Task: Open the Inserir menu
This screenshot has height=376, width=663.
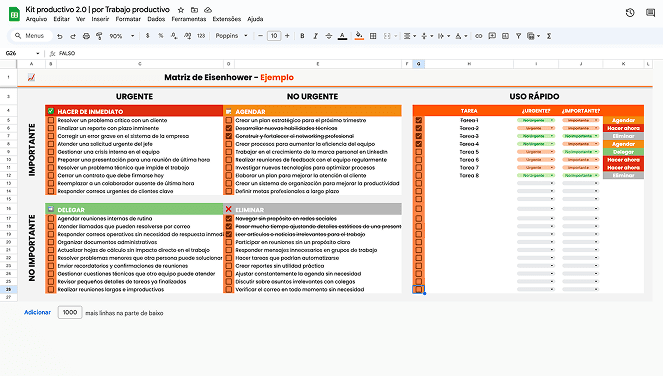Action: [100, 19]
